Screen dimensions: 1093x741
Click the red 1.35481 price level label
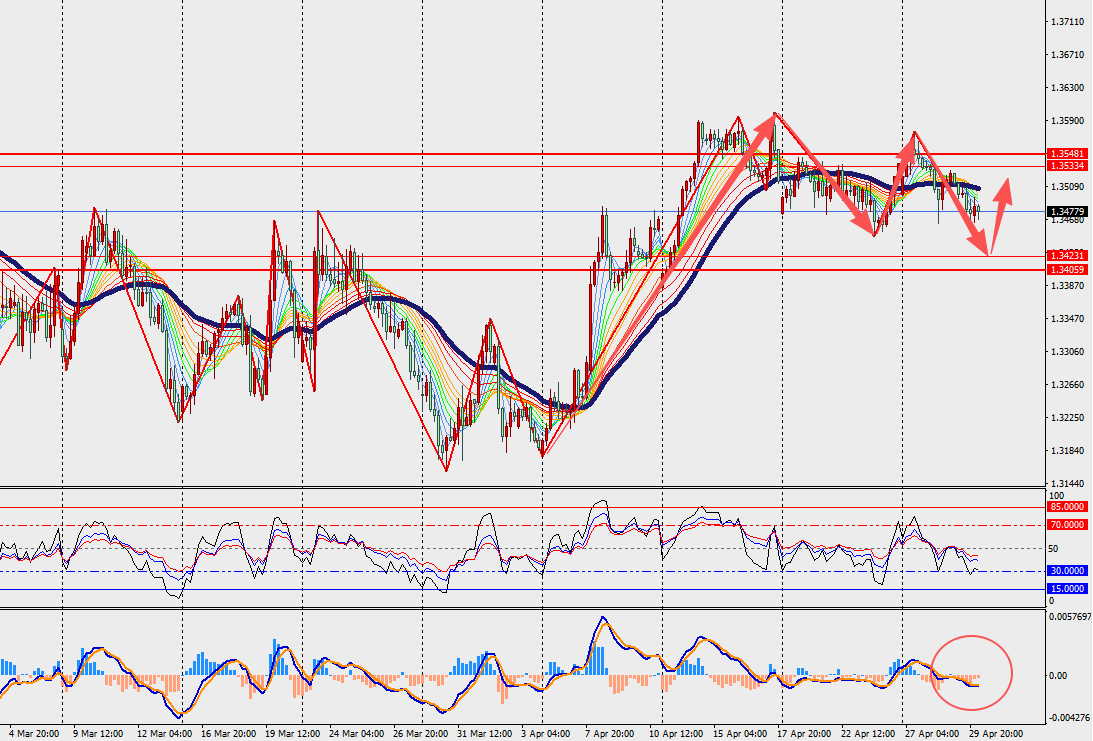coord(1067,153)
